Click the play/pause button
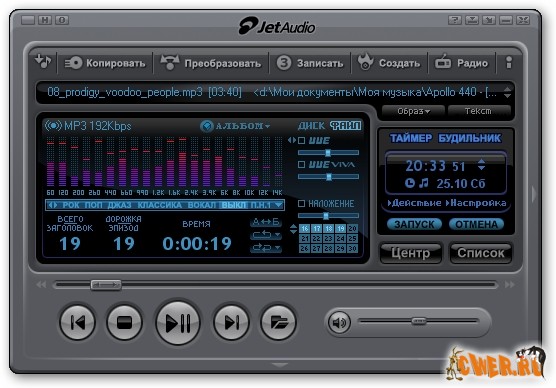The height and width of the screenshot is (388, 556). pos(178,322)
